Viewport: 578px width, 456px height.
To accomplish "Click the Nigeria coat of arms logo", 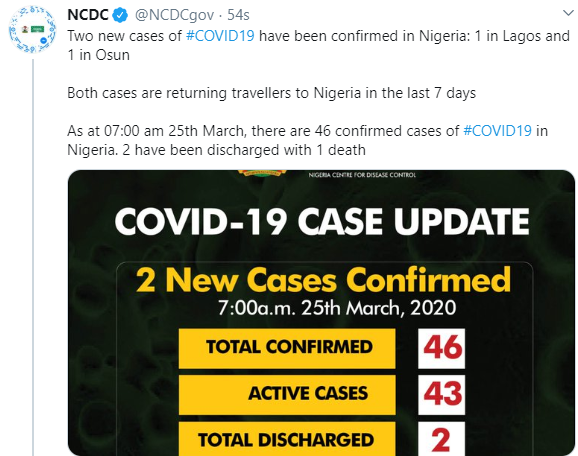I will pos(262,173).
